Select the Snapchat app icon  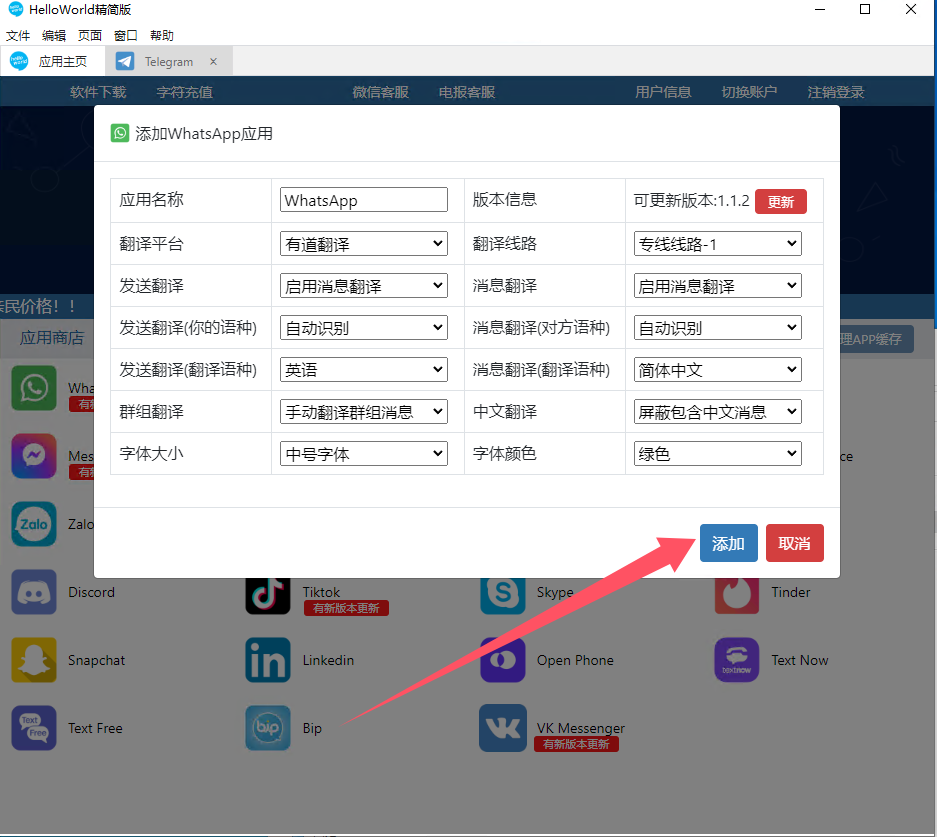(x=34, y=660)
